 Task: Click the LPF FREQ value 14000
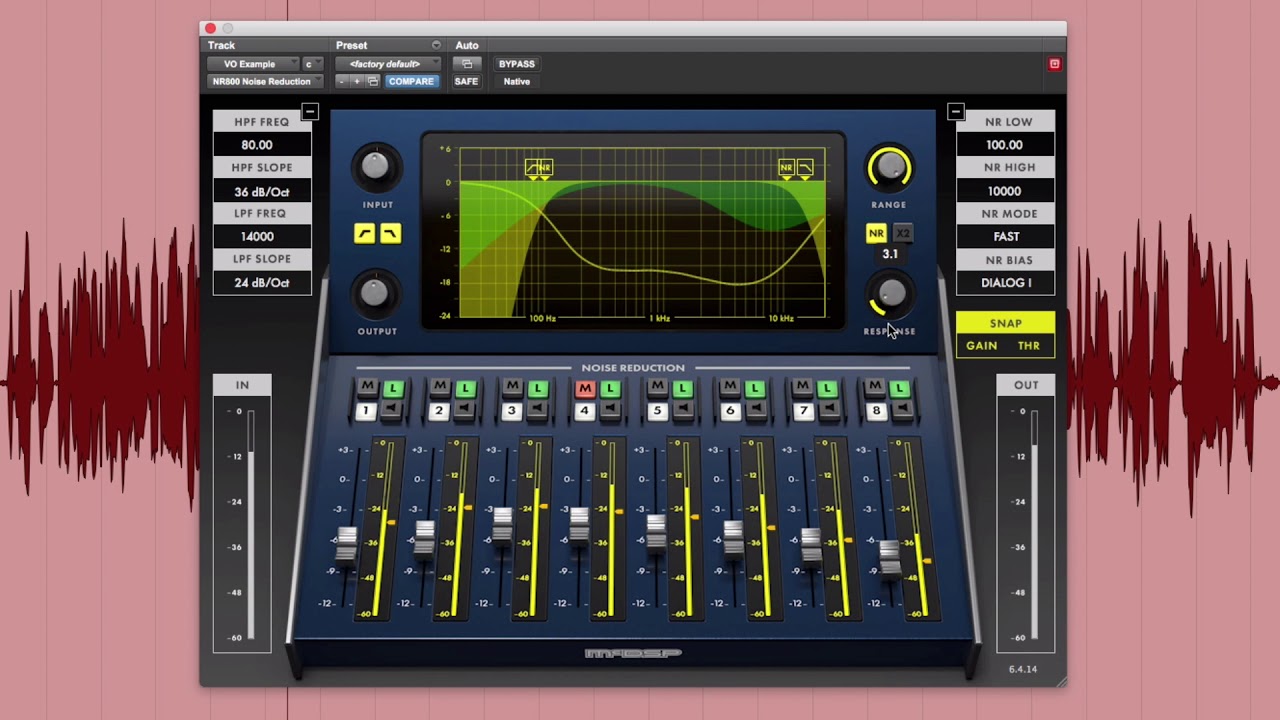[262, 237]
